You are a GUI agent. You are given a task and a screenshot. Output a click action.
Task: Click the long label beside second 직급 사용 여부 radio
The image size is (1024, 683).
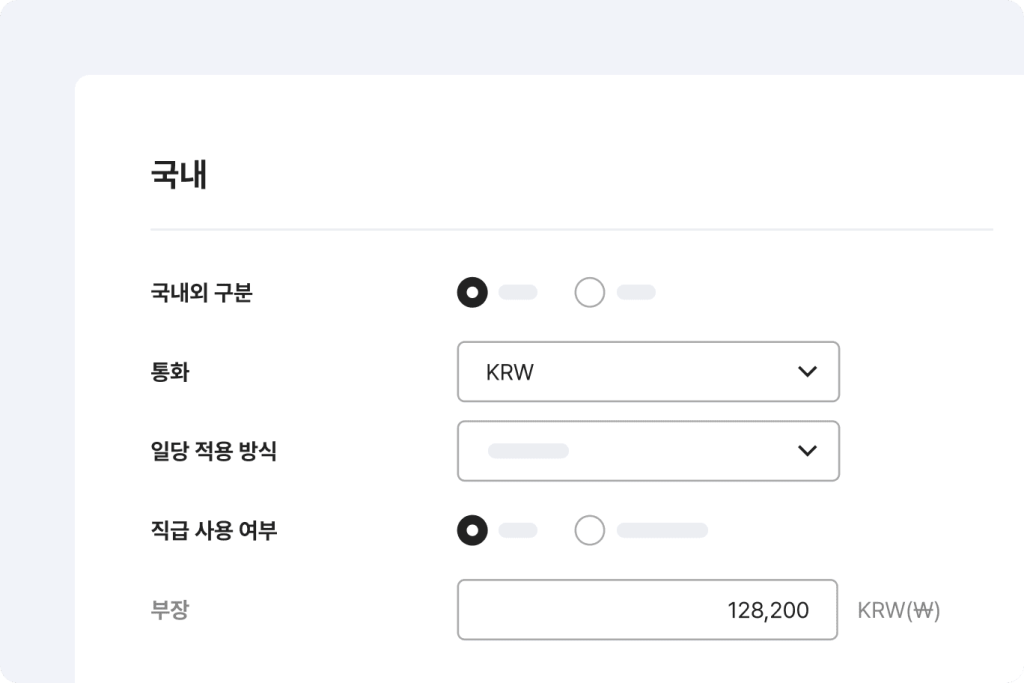coord(662,531)
